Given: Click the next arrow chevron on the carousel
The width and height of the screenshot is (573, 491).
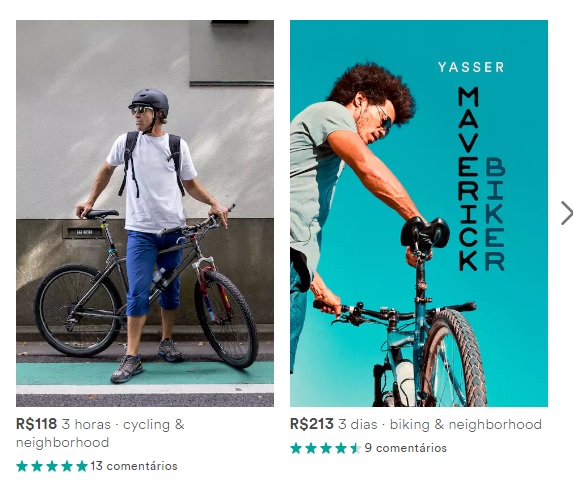Looking at the screenshot, I should [567, 213].
